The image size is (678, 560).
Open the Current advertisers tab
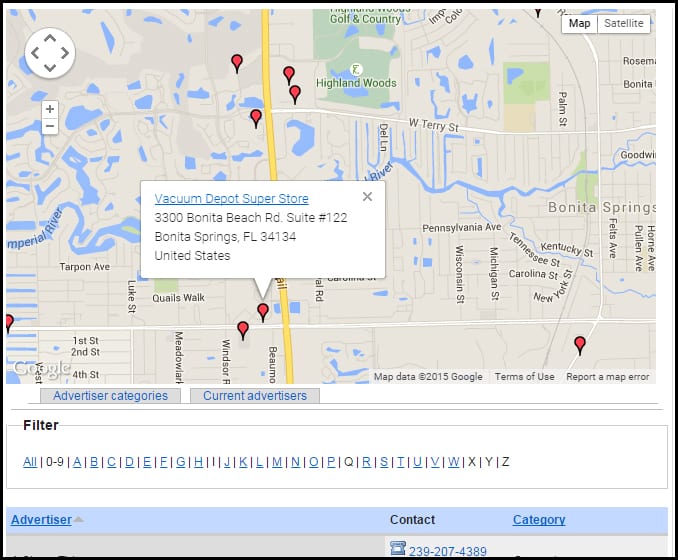[255, 396]
